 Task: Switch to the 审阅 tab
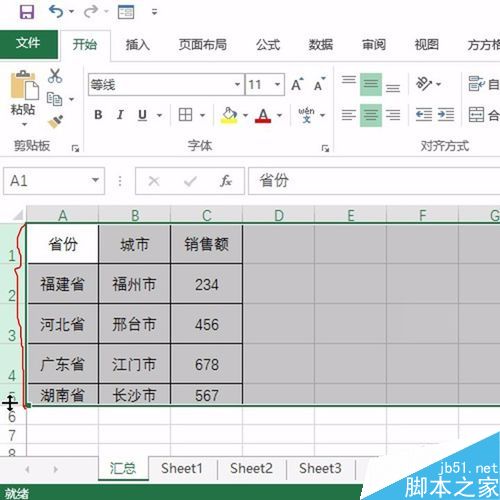pyautogui.click(x=374, y=45)
